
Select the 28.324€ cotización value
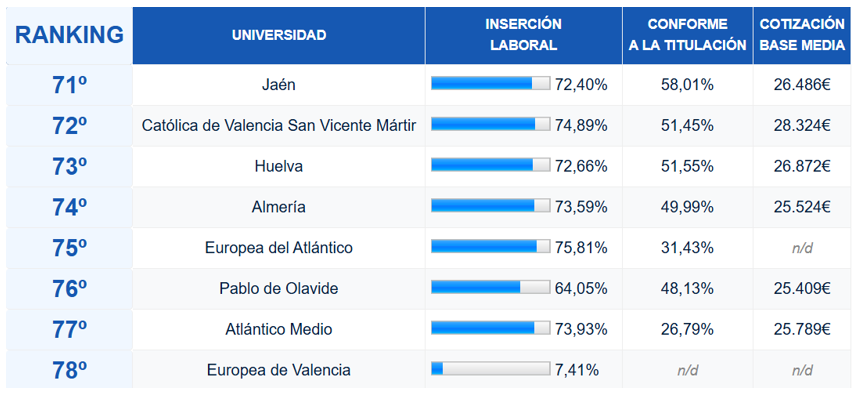pyautogui.click(x=802, y=126)
